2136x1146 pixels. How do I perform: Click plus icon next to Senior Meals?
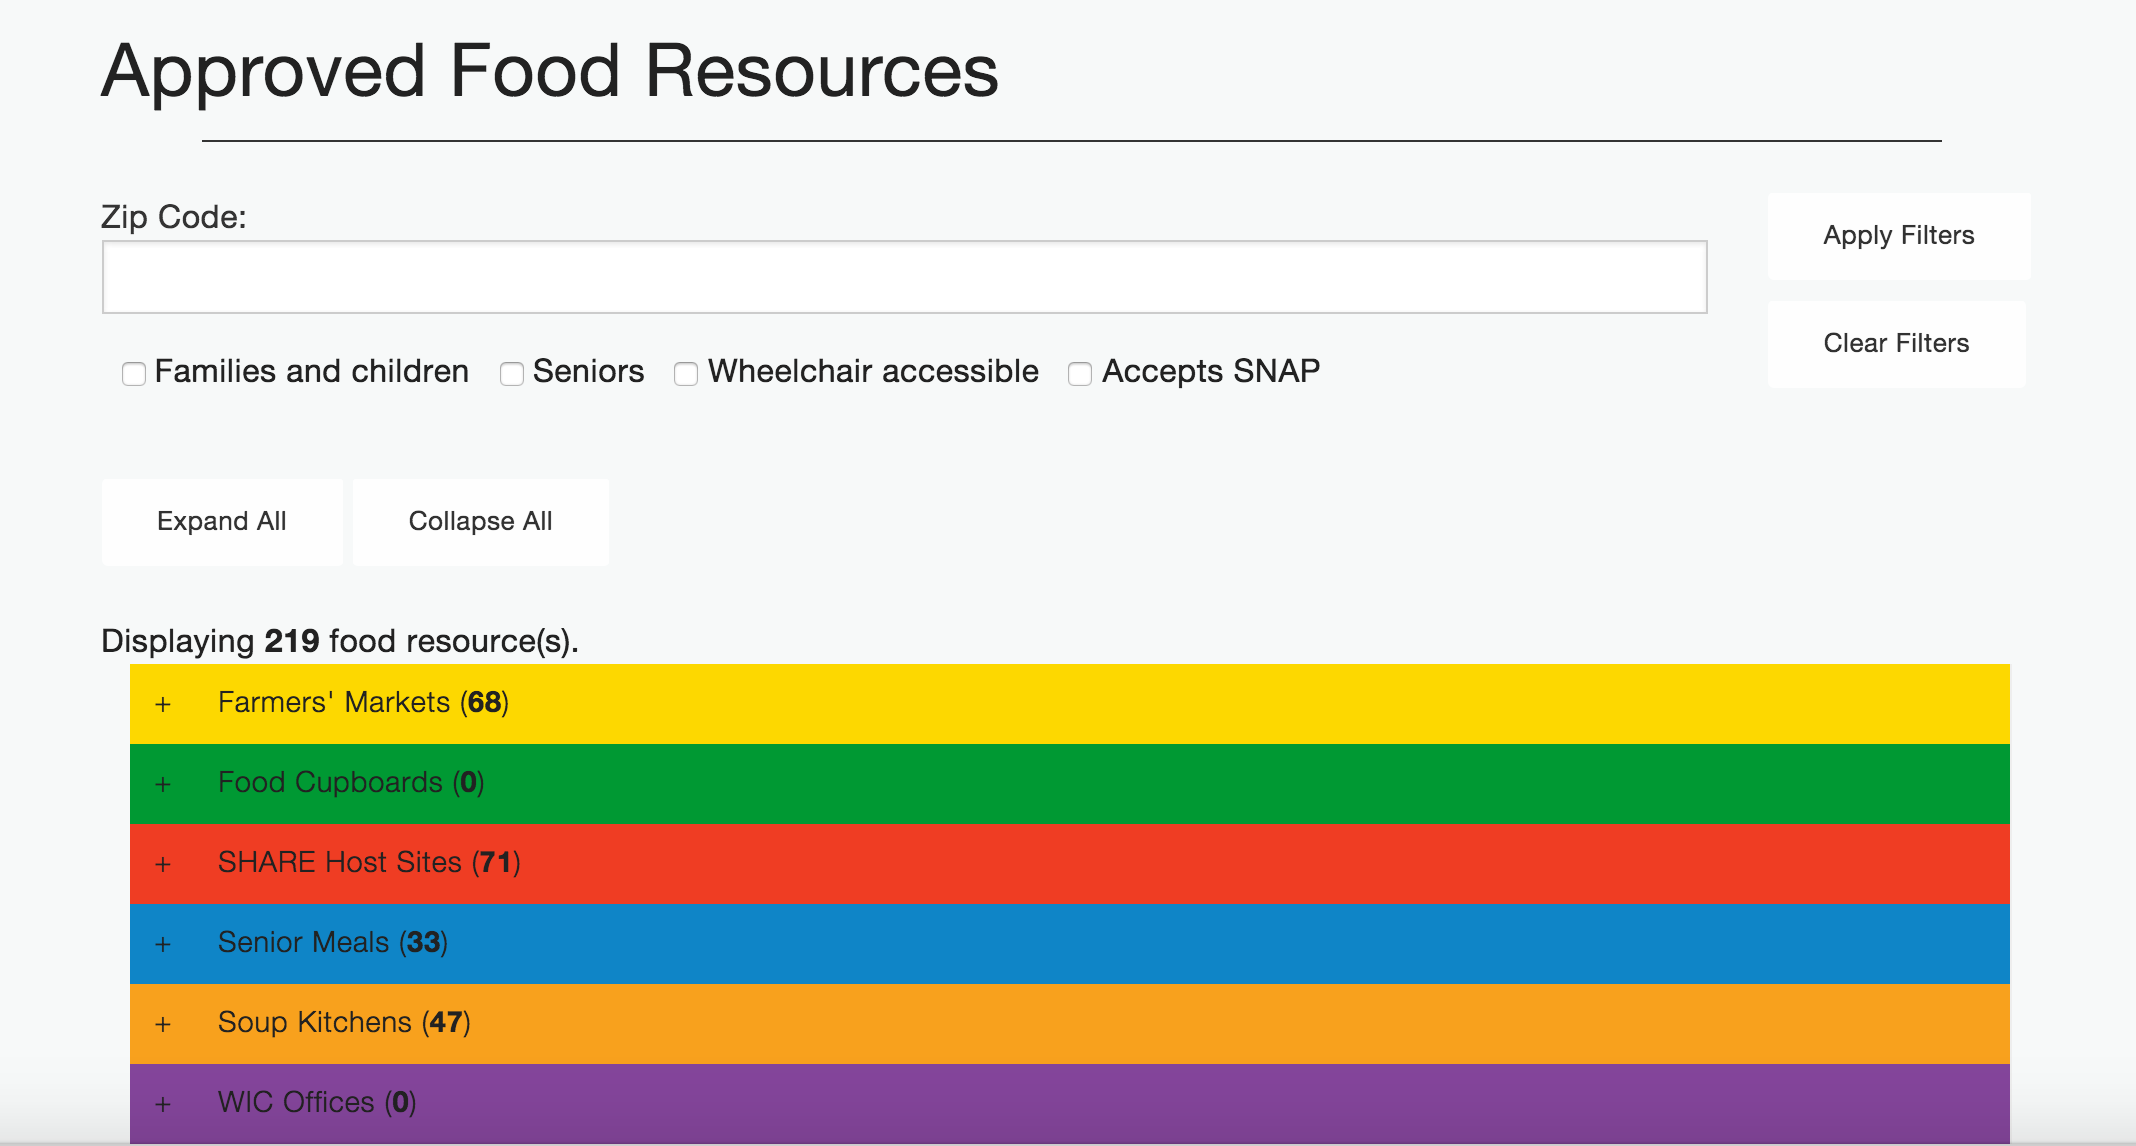(163, 944)
